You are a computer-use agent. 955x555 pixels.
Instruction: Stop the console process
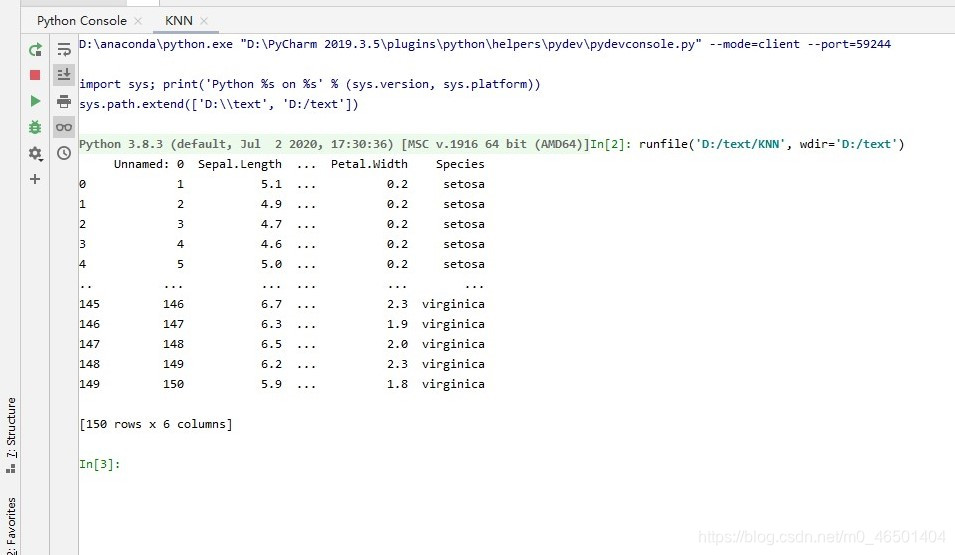[x=35, y=75]
